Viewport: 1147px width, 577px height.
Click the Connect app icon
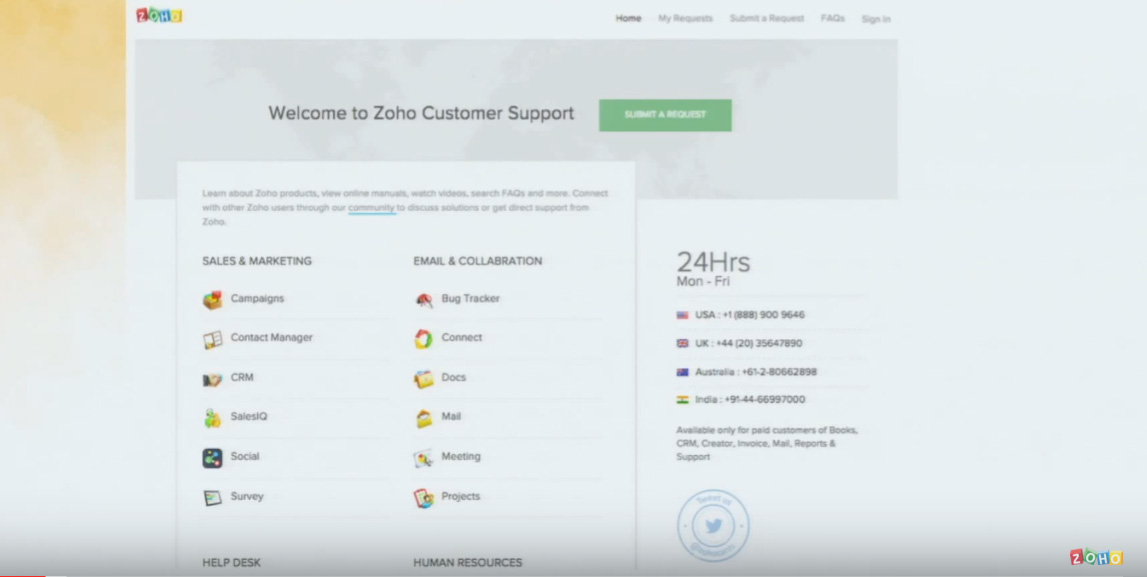[424, 339]
